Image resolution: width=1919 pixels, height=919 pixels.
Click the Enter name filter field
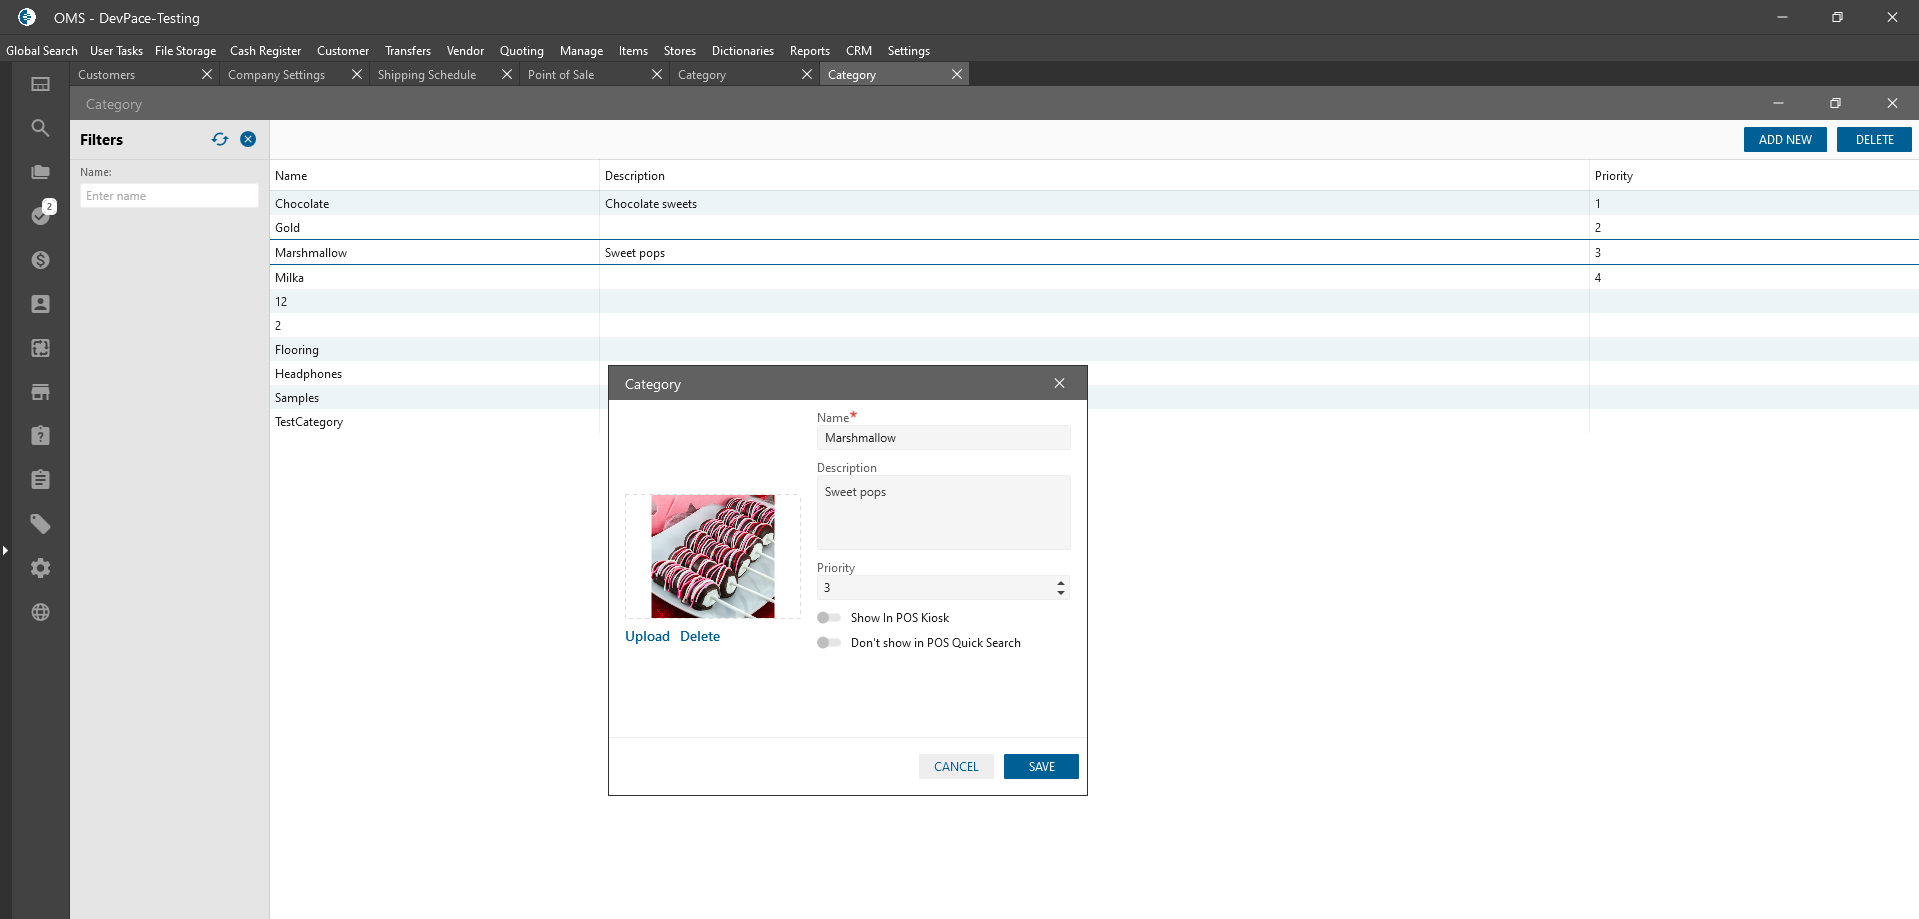pos(169,196)
